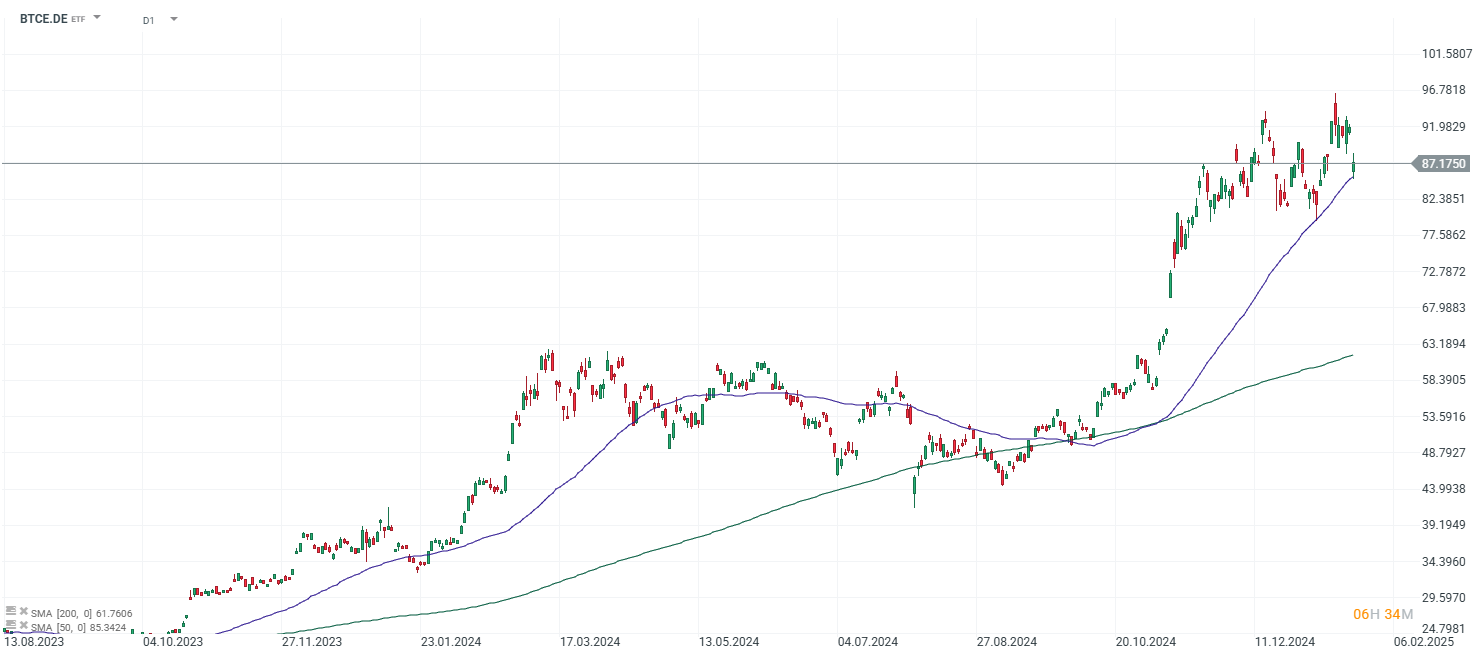Open the BTCE.DE symbol dropdown

pos(97,18)
